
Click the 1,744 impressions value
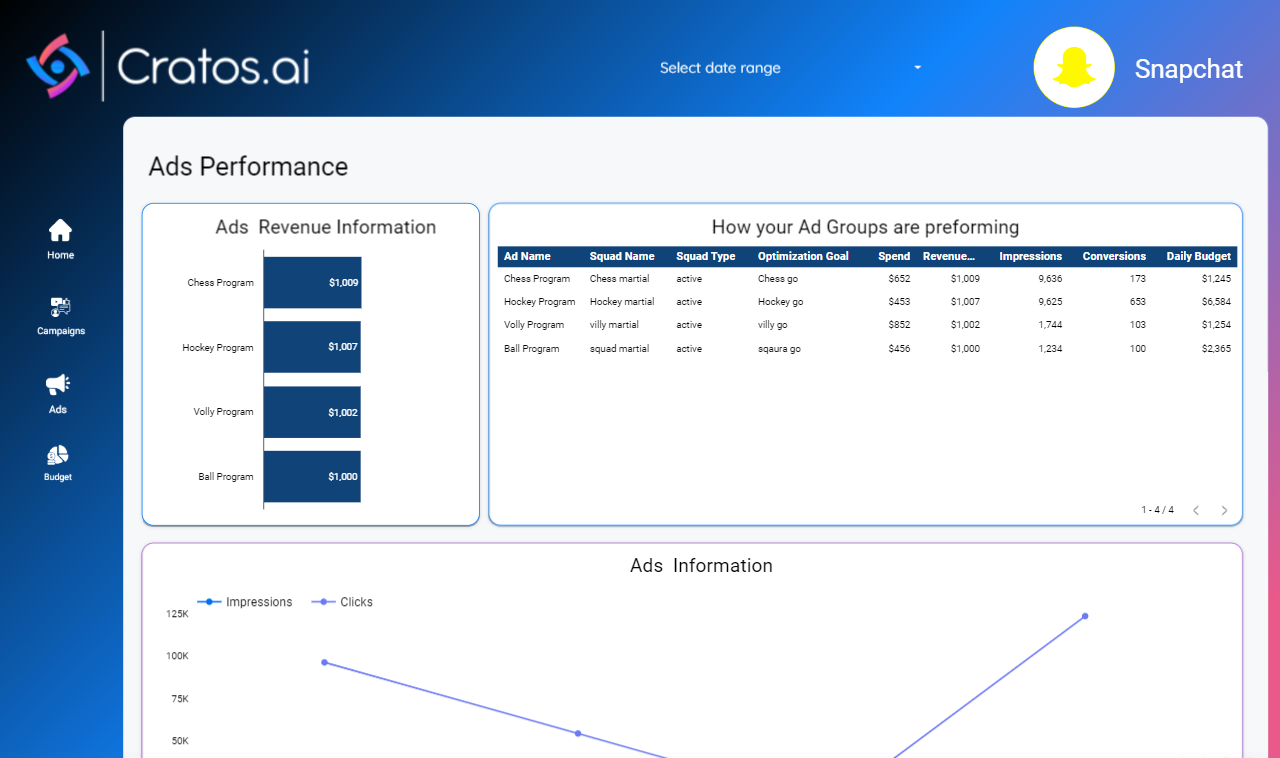1050,325
